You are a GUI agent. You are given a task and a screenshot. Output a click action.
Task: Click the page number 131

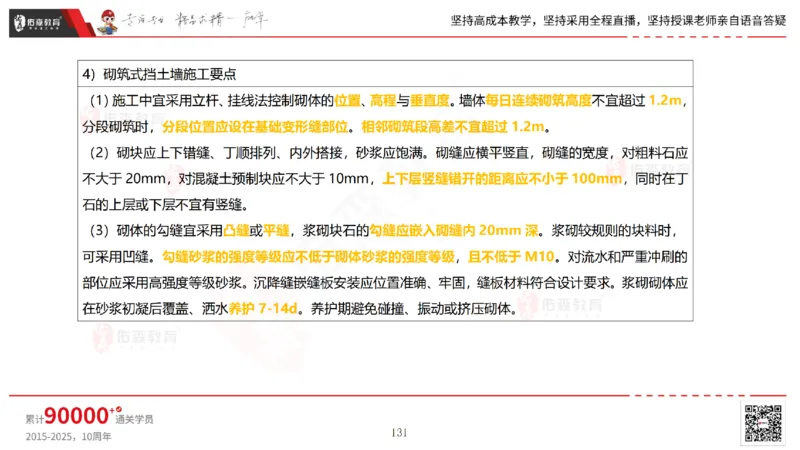coord(399,433)
